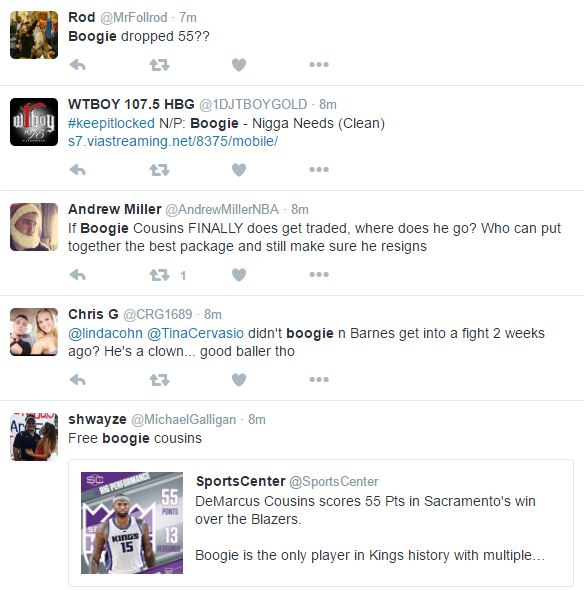The height and width of the screenshot is (590, 584).
Task: Reply to Rod's "Boogie dropped 55" tweet
Action: pos(78,65)
